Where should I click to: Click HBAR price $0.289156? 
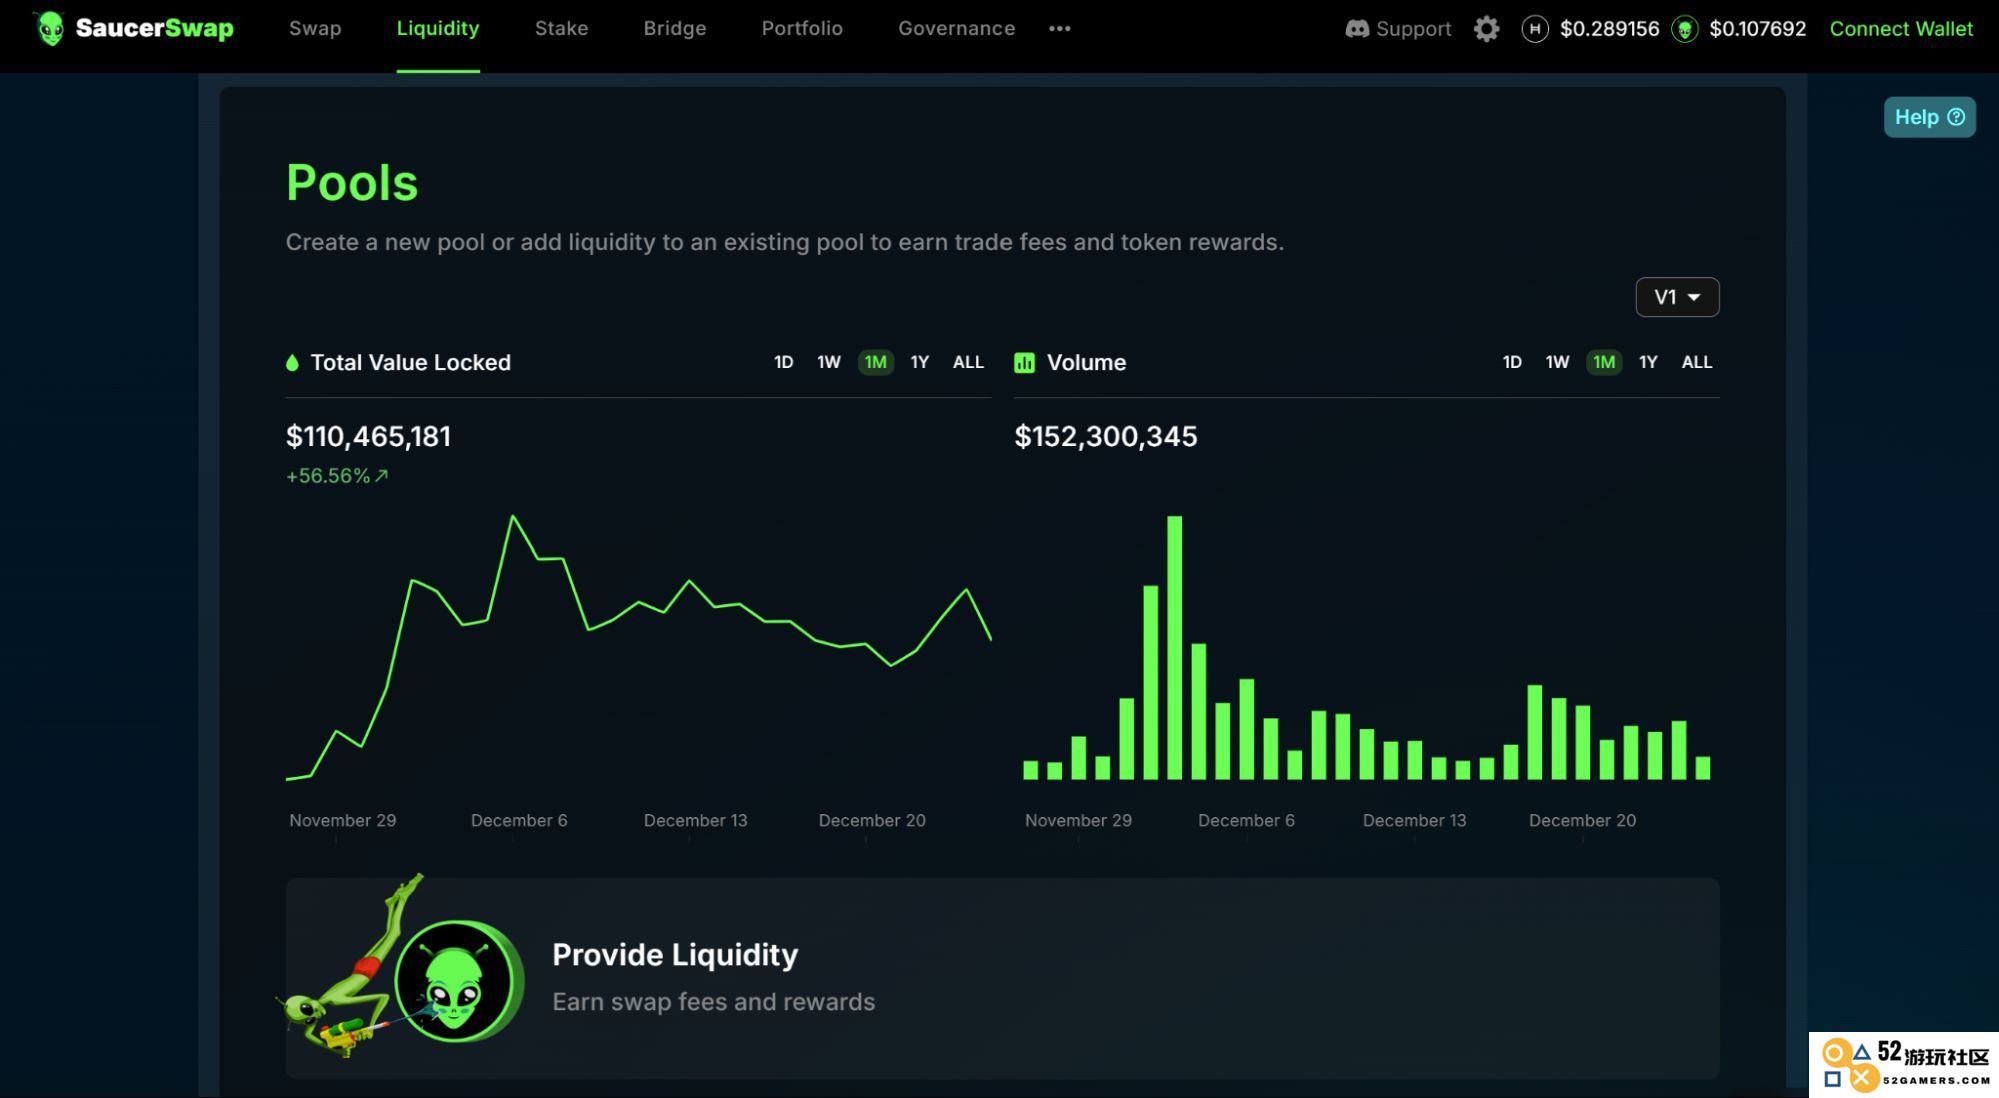tap(1609, 29)
